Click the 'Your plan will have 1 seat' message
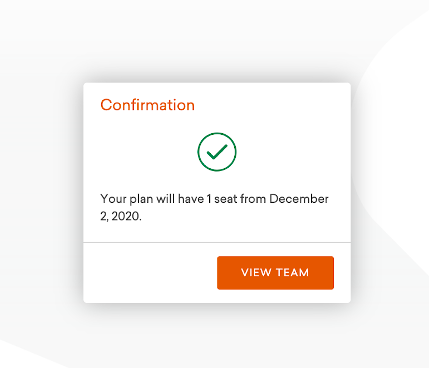 (214, 207)
